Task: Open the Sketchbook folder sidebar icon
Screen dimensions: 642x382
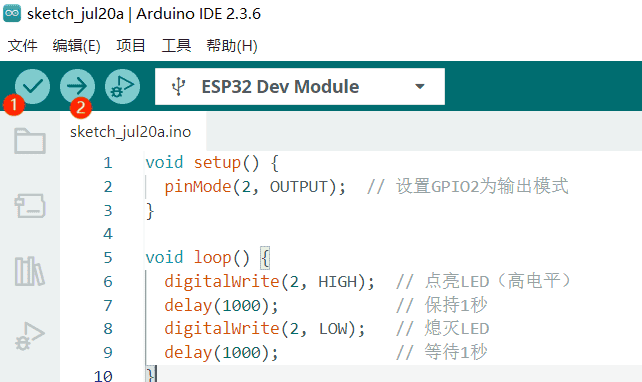Action: [x=30, y=141]
